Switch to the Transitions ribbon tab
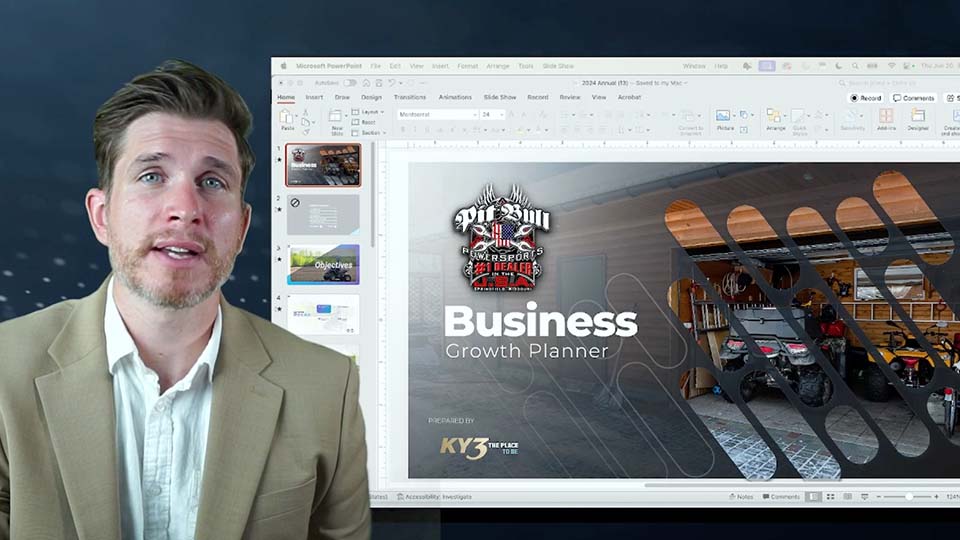Screen dimensions: 960x540 [x=409, y=97]
